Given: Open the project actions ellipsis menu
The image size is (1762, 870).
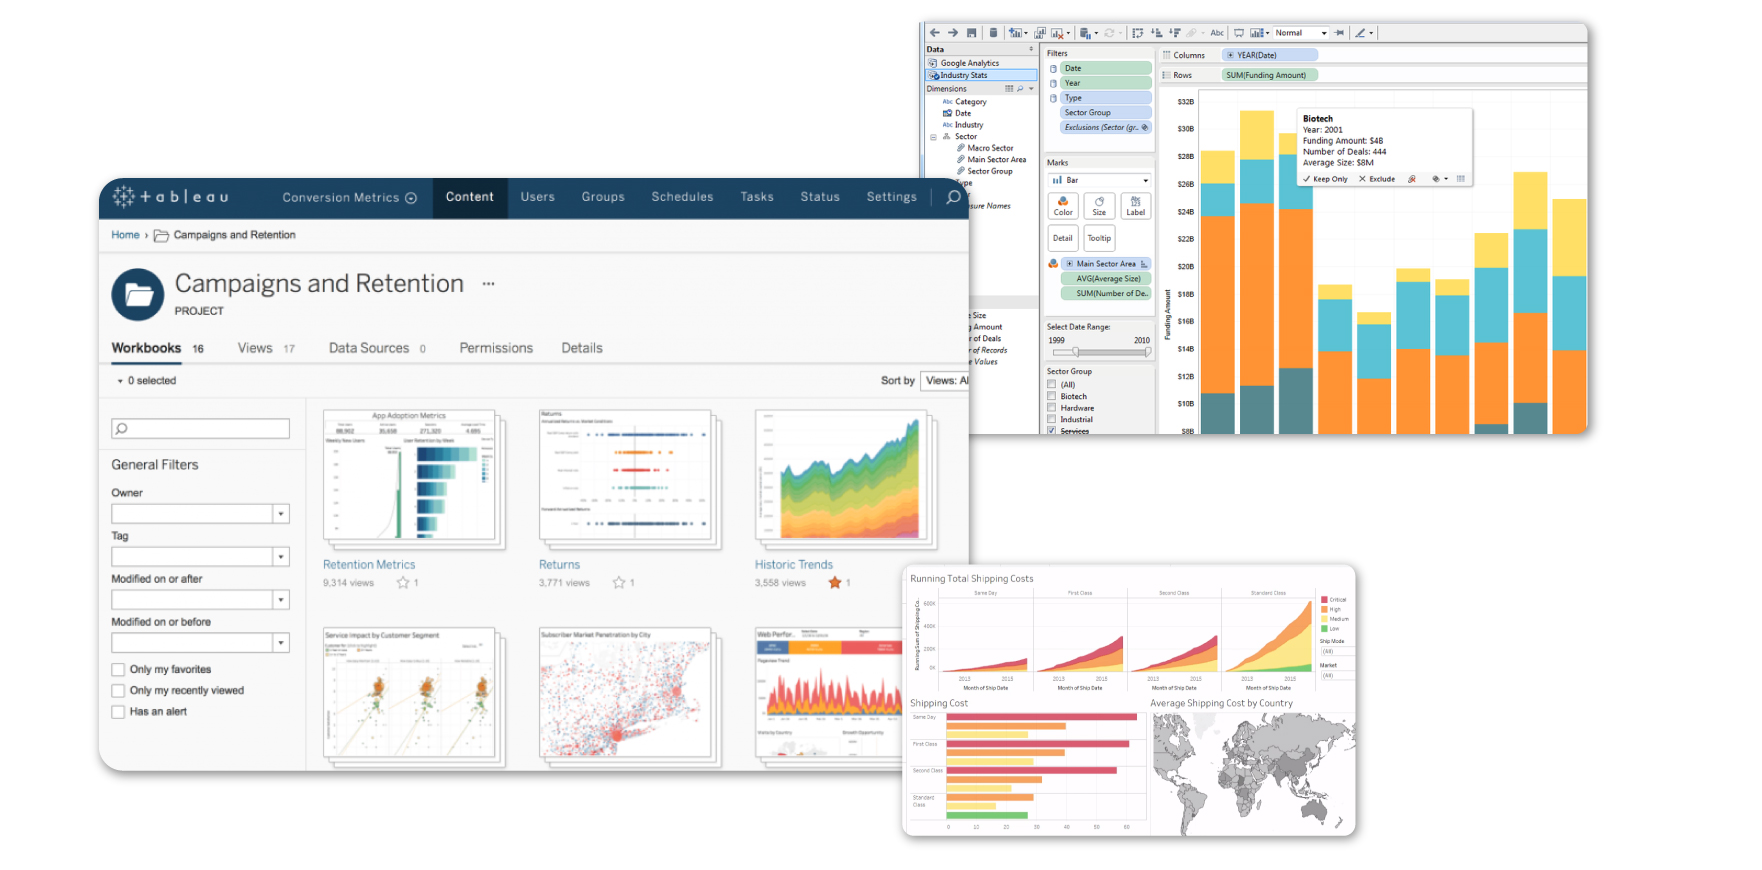Looking at the screenshot, I should 488,284.
